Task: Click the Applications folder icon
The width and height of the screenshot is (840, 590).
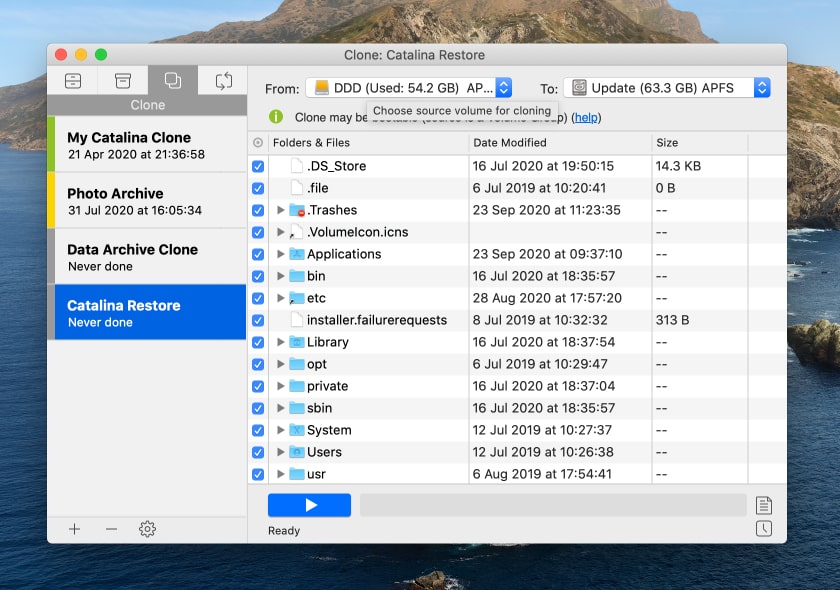Action: [x=297, y=254]
